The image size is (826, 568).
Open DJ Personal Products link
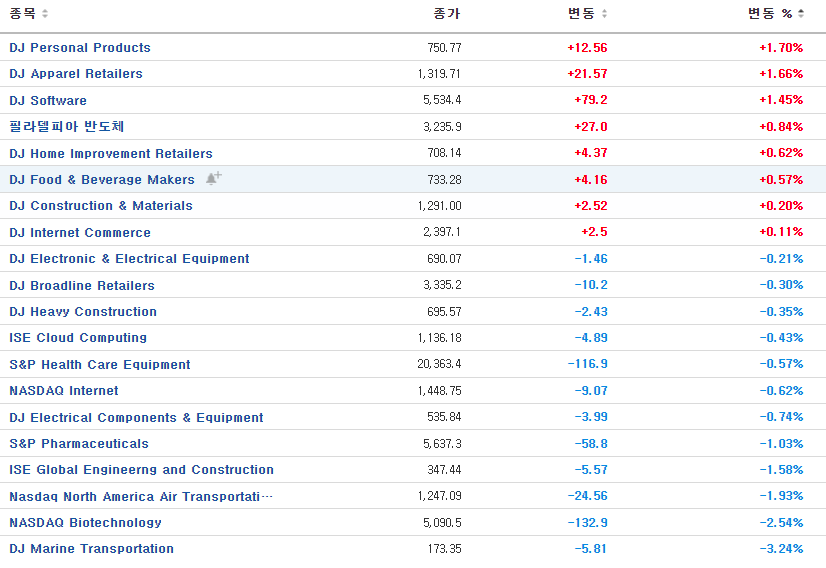80,47
